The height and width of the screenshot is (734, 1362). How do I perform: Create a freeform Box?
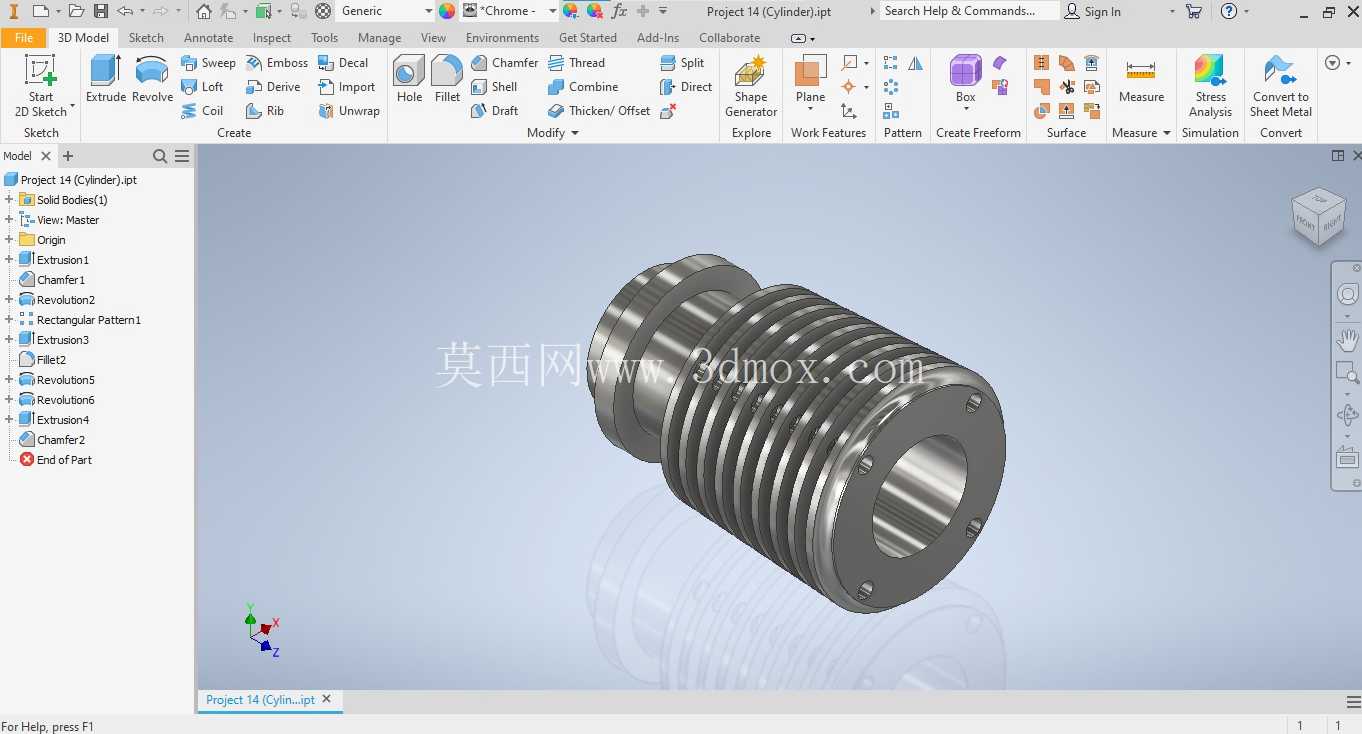click(x=965, y=80)
